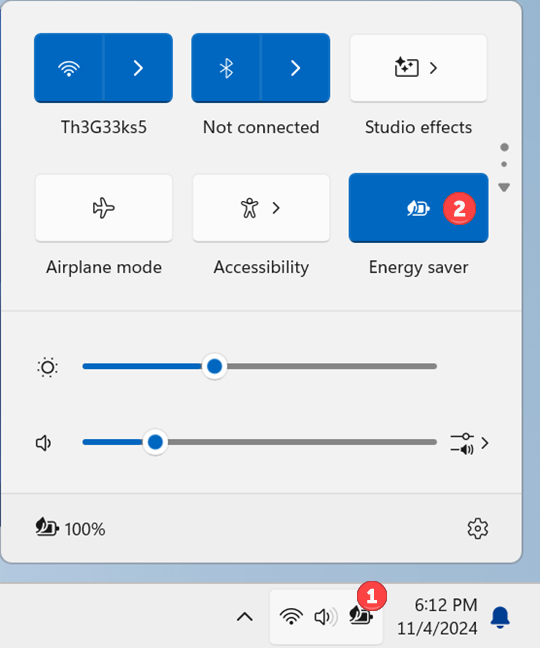Open the Wi-Fi networks list chevron
This screenshot has height=648, width=540.
pyautogui.click(x=138, y=68)
